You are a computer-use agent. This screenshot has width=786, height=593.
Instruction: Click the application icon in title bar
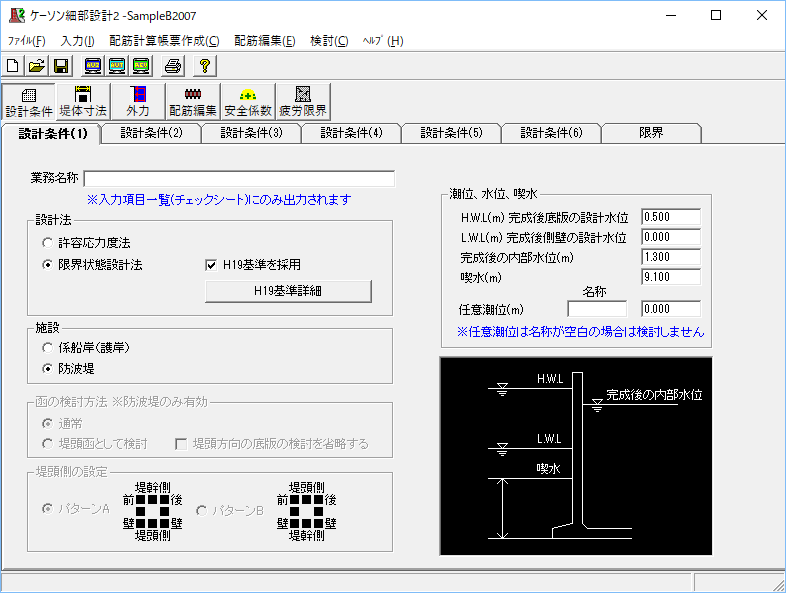click(x=17, y=15)
